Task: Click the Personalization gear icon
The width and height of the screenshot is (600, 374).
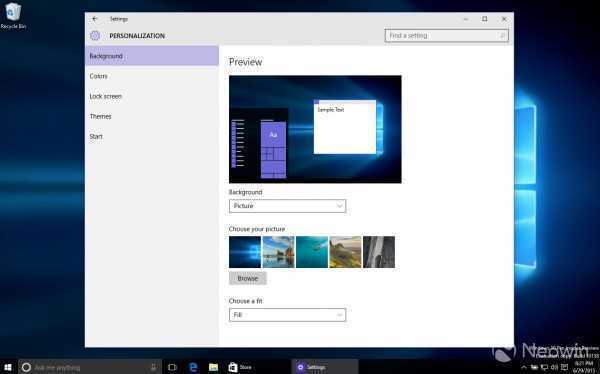Action: tap(95, 36)
